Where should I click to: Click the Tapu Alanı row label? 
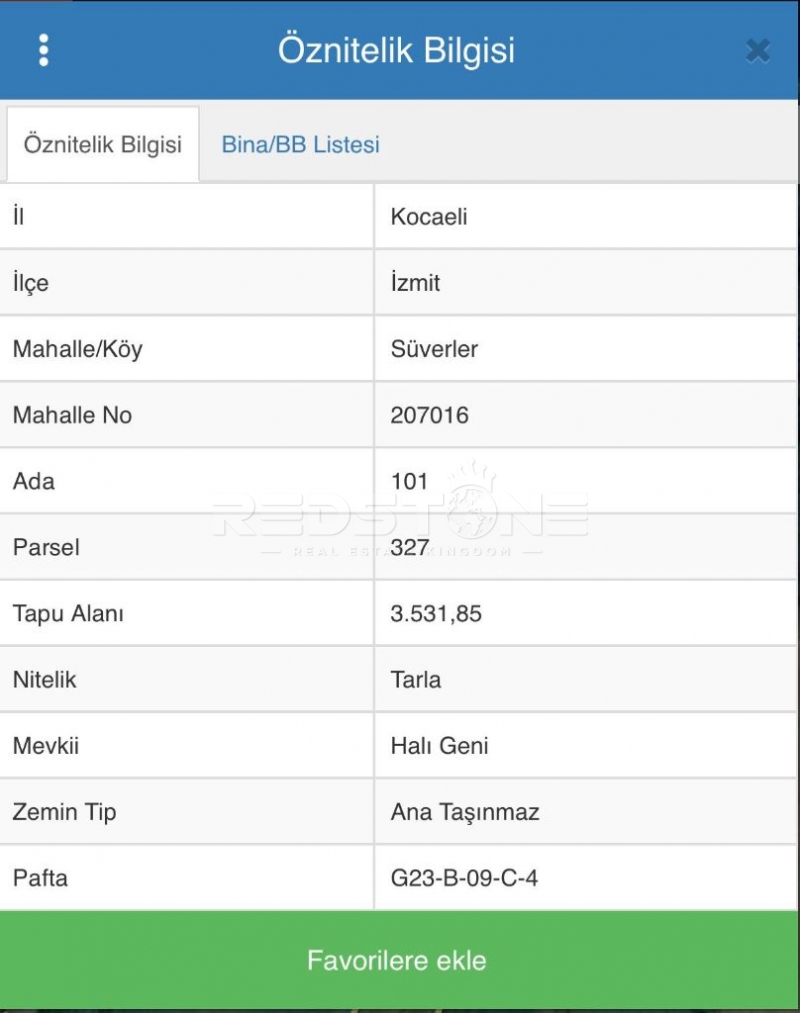(68, 613)
